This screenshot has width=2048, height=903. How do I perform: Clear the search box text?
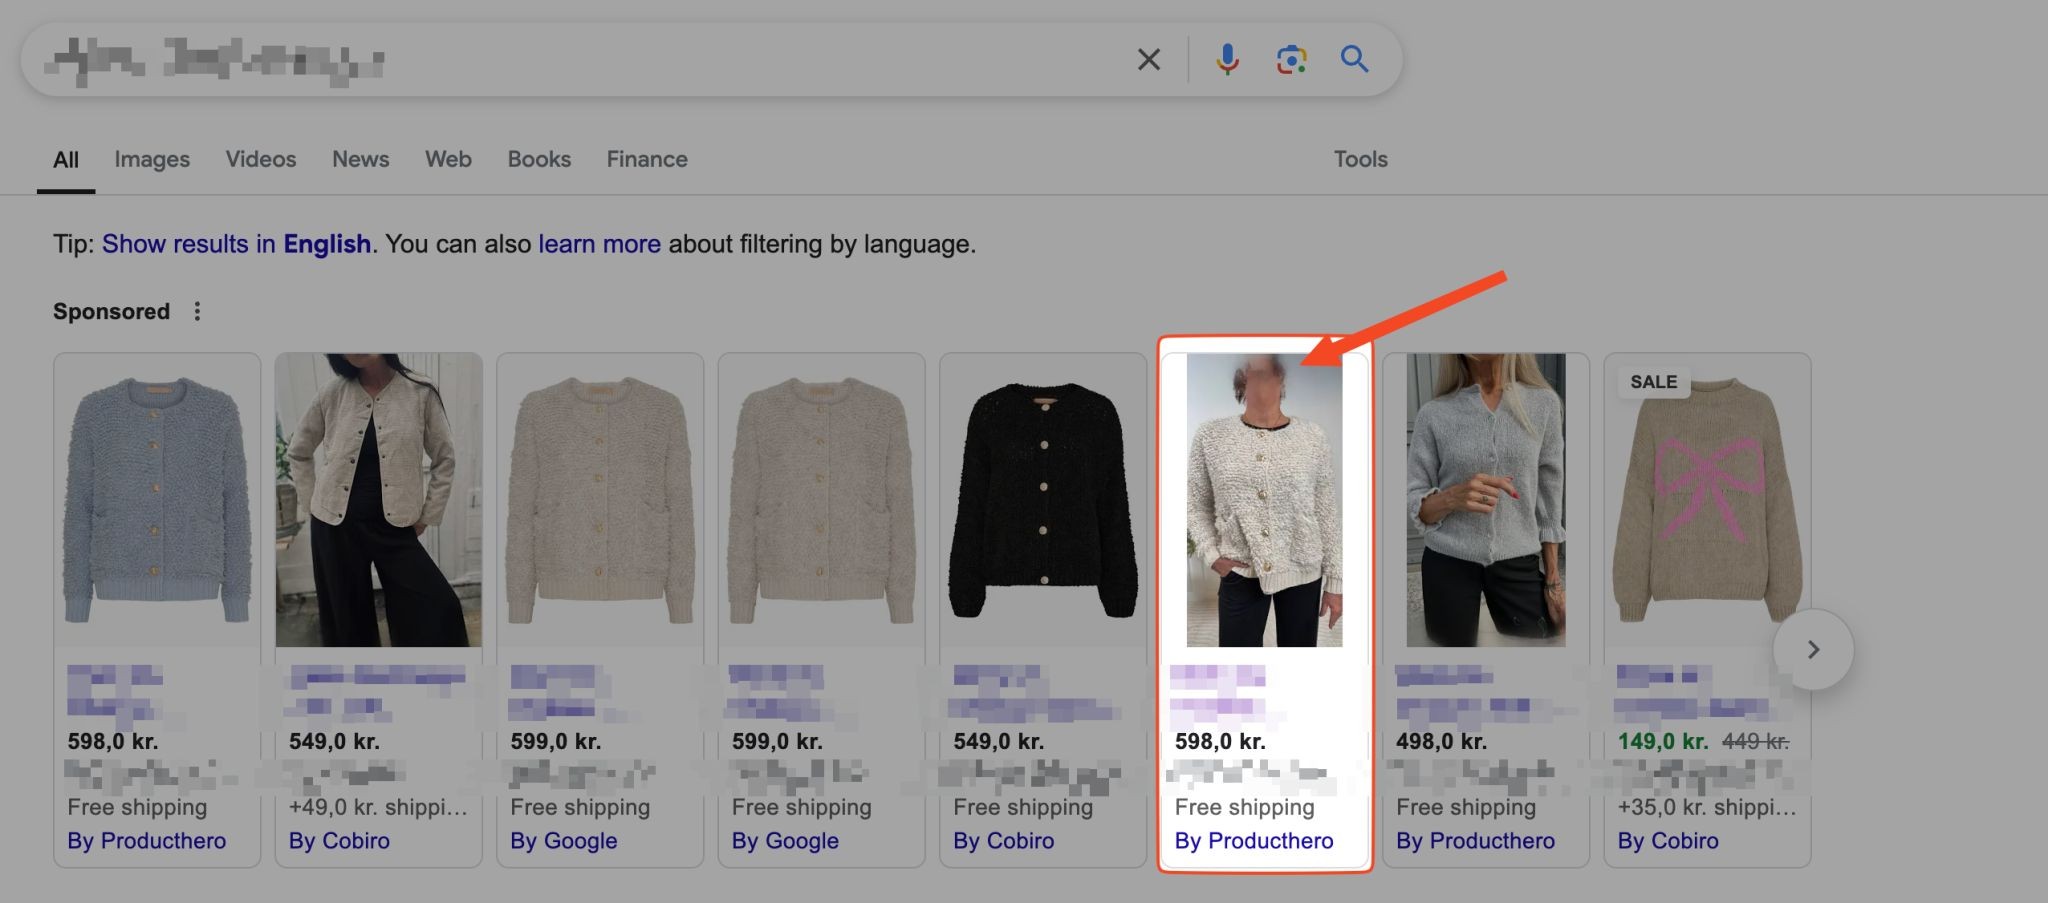1149,60
